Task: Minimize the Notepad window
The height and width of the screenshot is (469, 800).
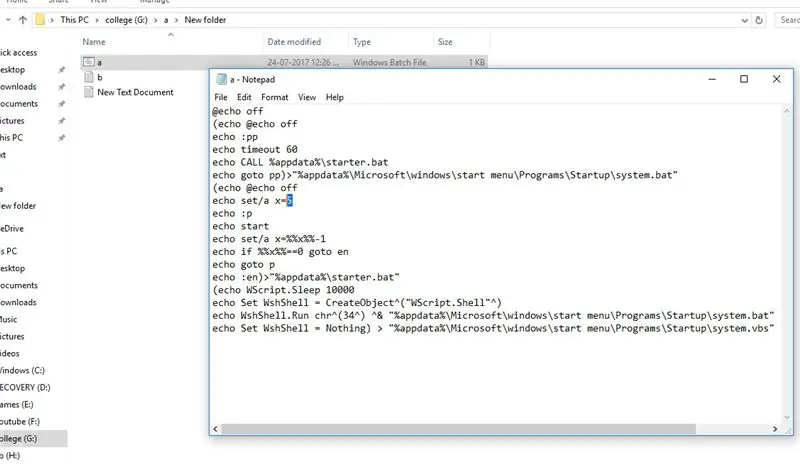Action: pos(712,79)
